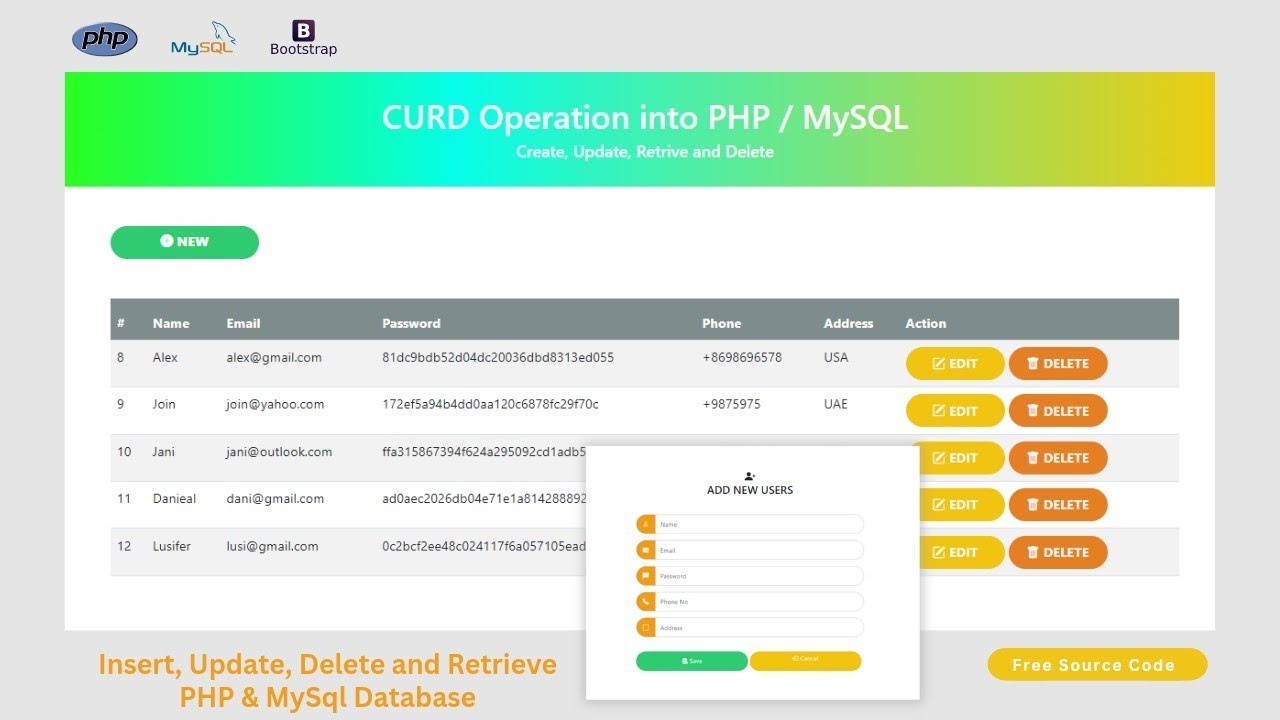The image size is (1280, 720).
Task: Delete the Lusifer row
Action: pos(1058,552)
